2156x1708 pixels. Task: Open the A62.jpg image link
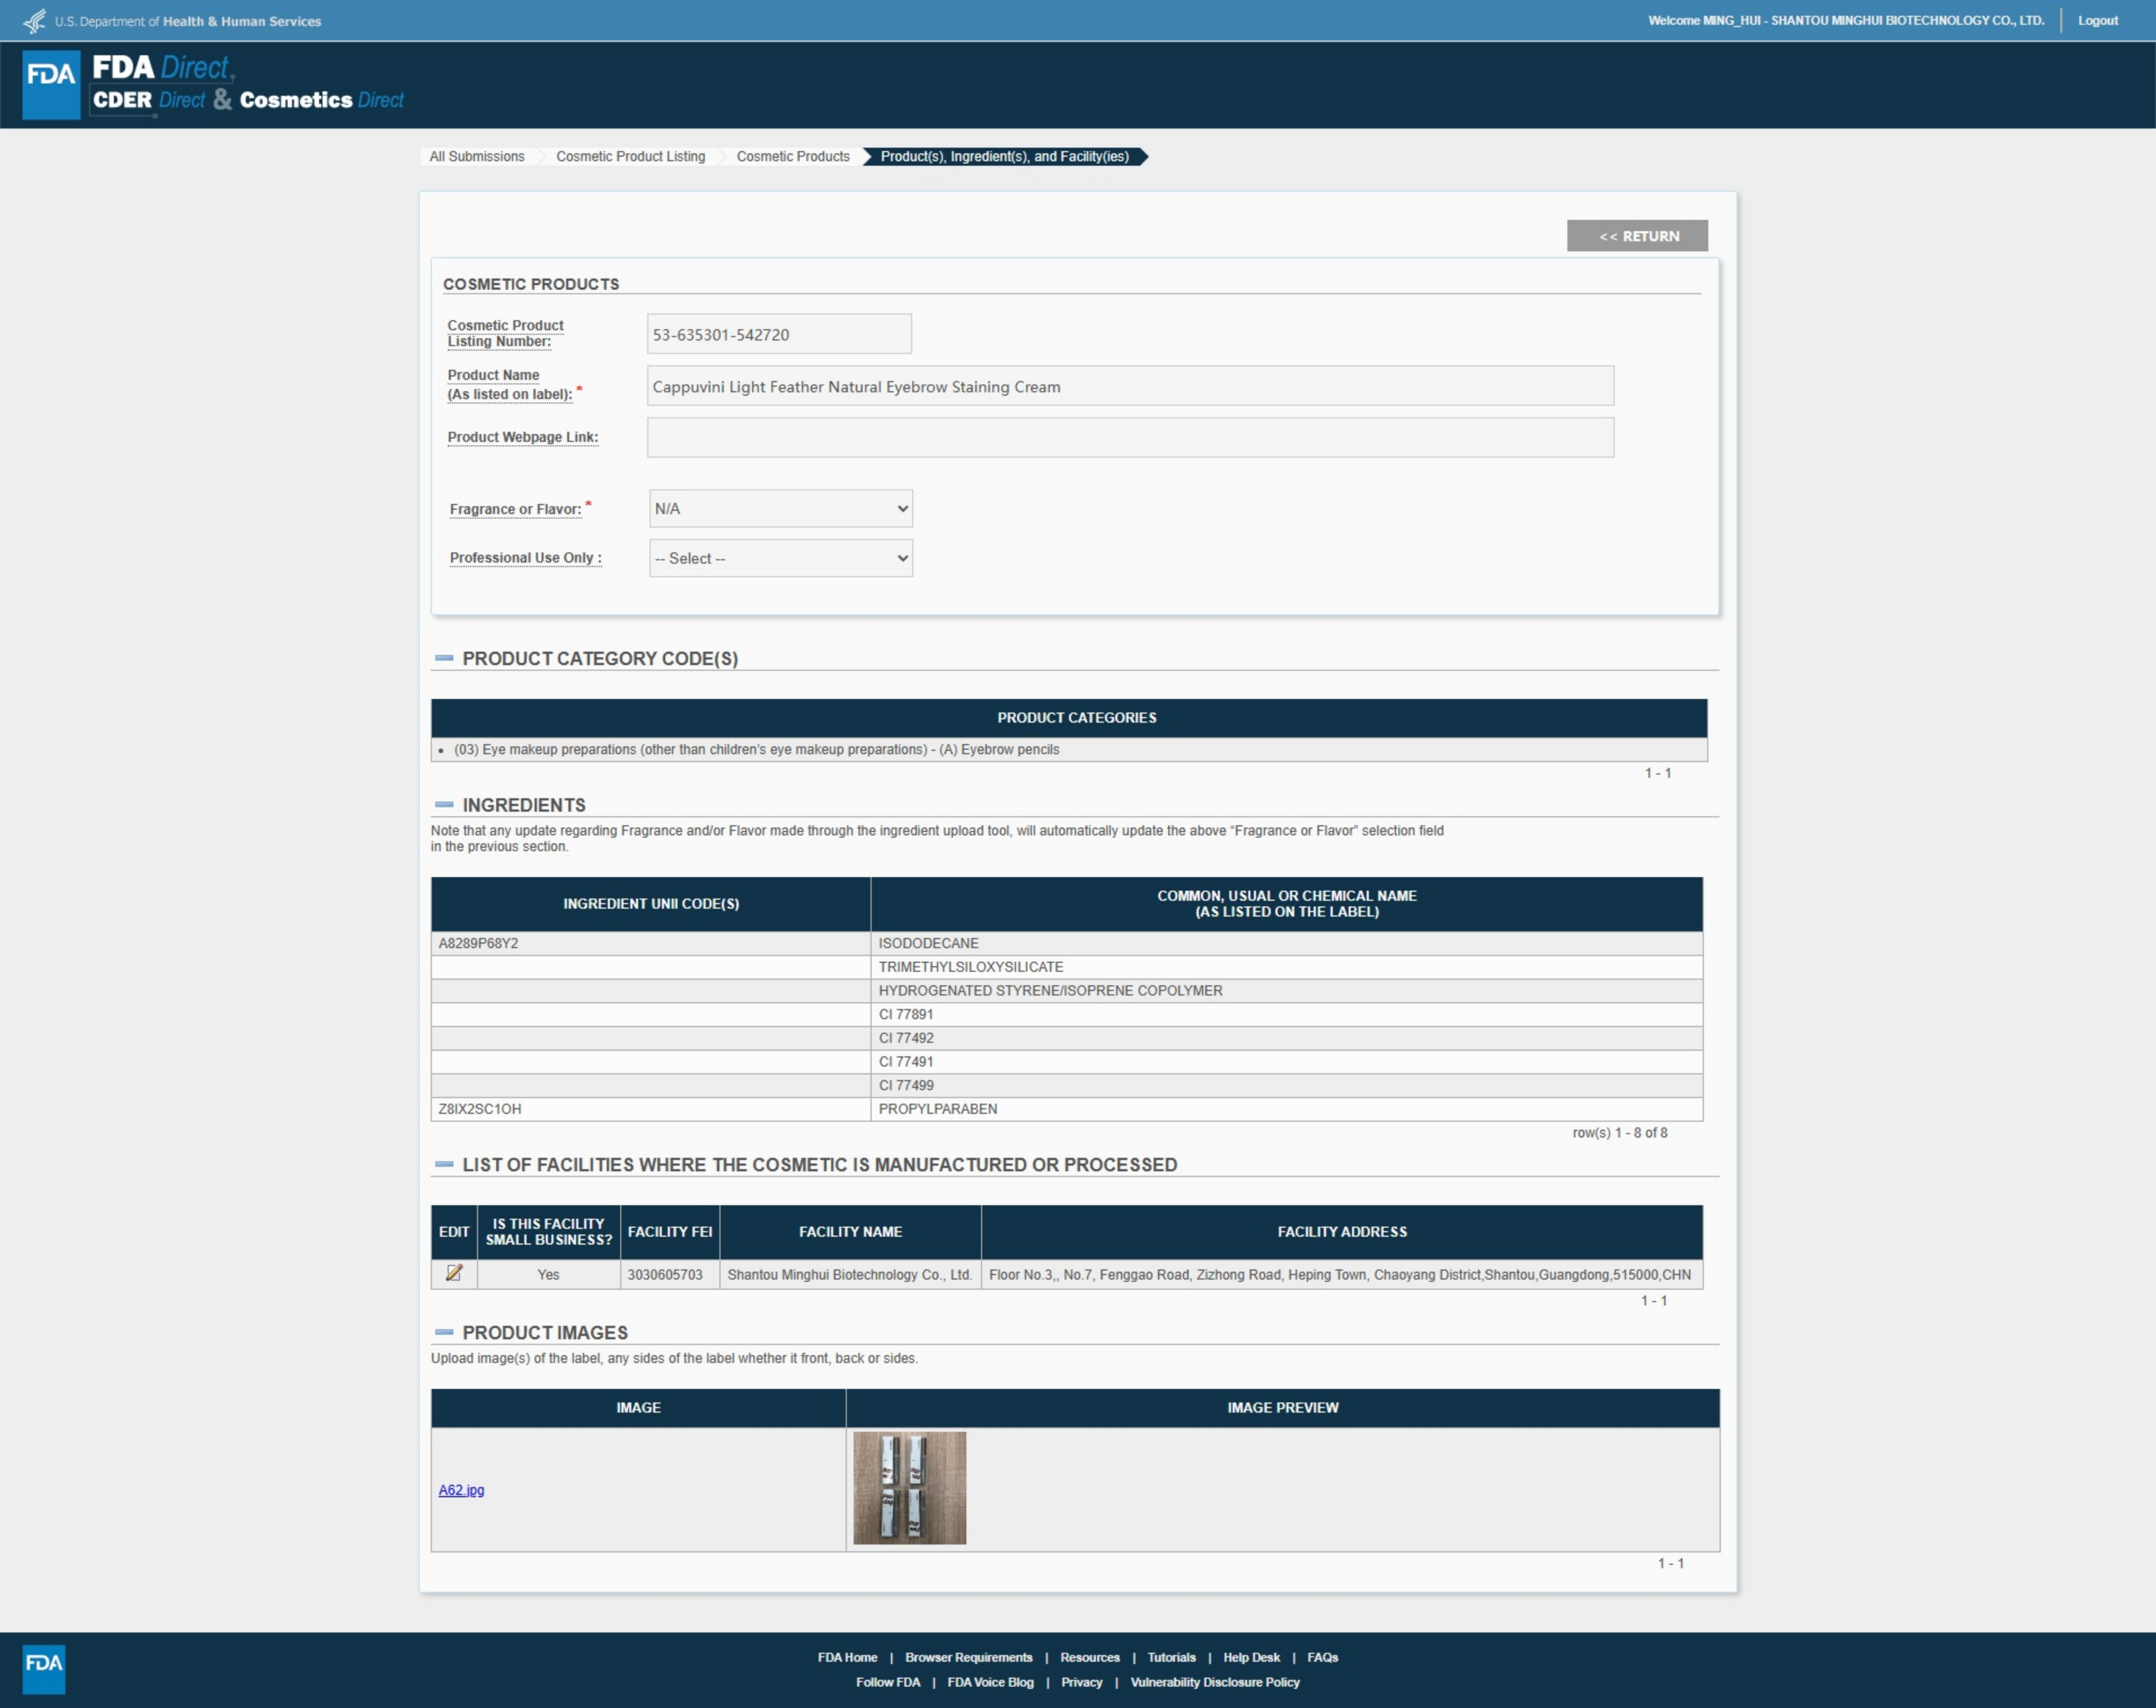click(461, 1490)
